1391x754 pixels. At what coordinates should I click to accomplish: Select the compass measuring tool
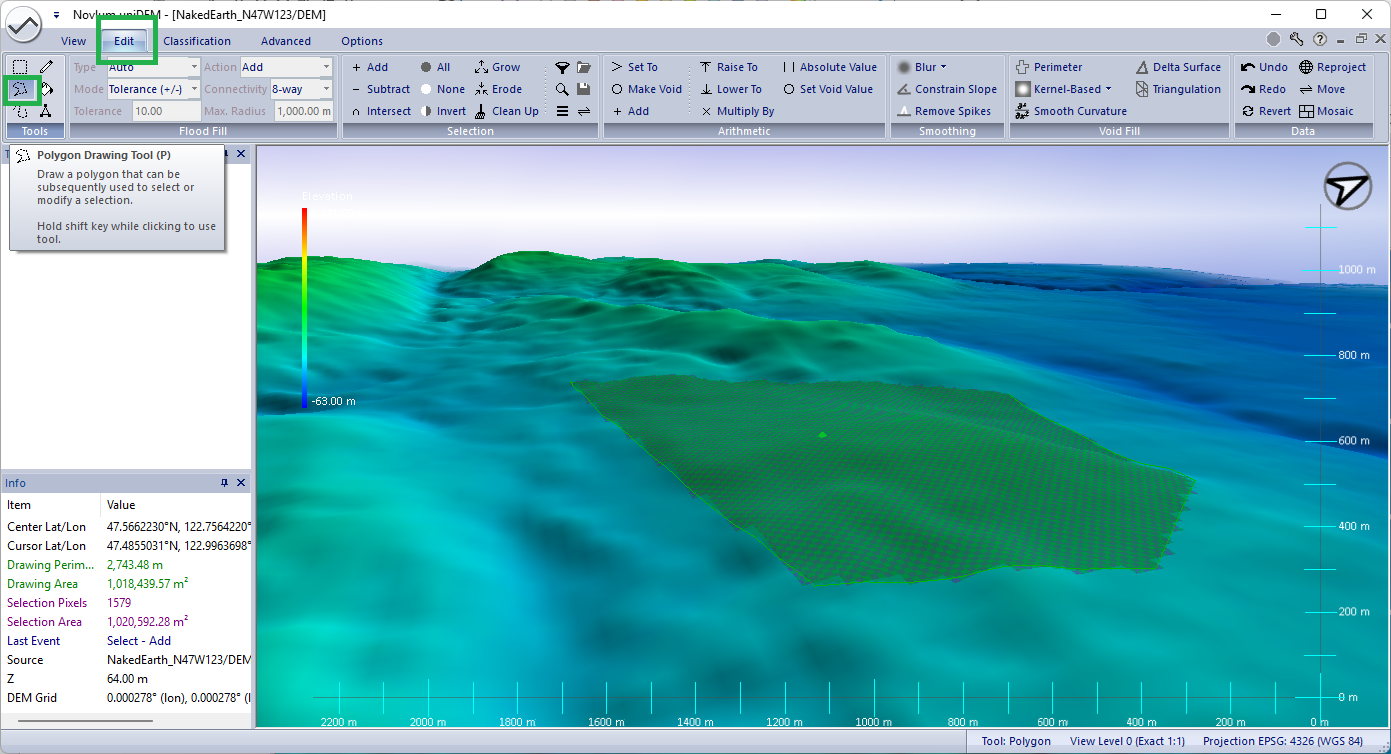pos(45,111)
